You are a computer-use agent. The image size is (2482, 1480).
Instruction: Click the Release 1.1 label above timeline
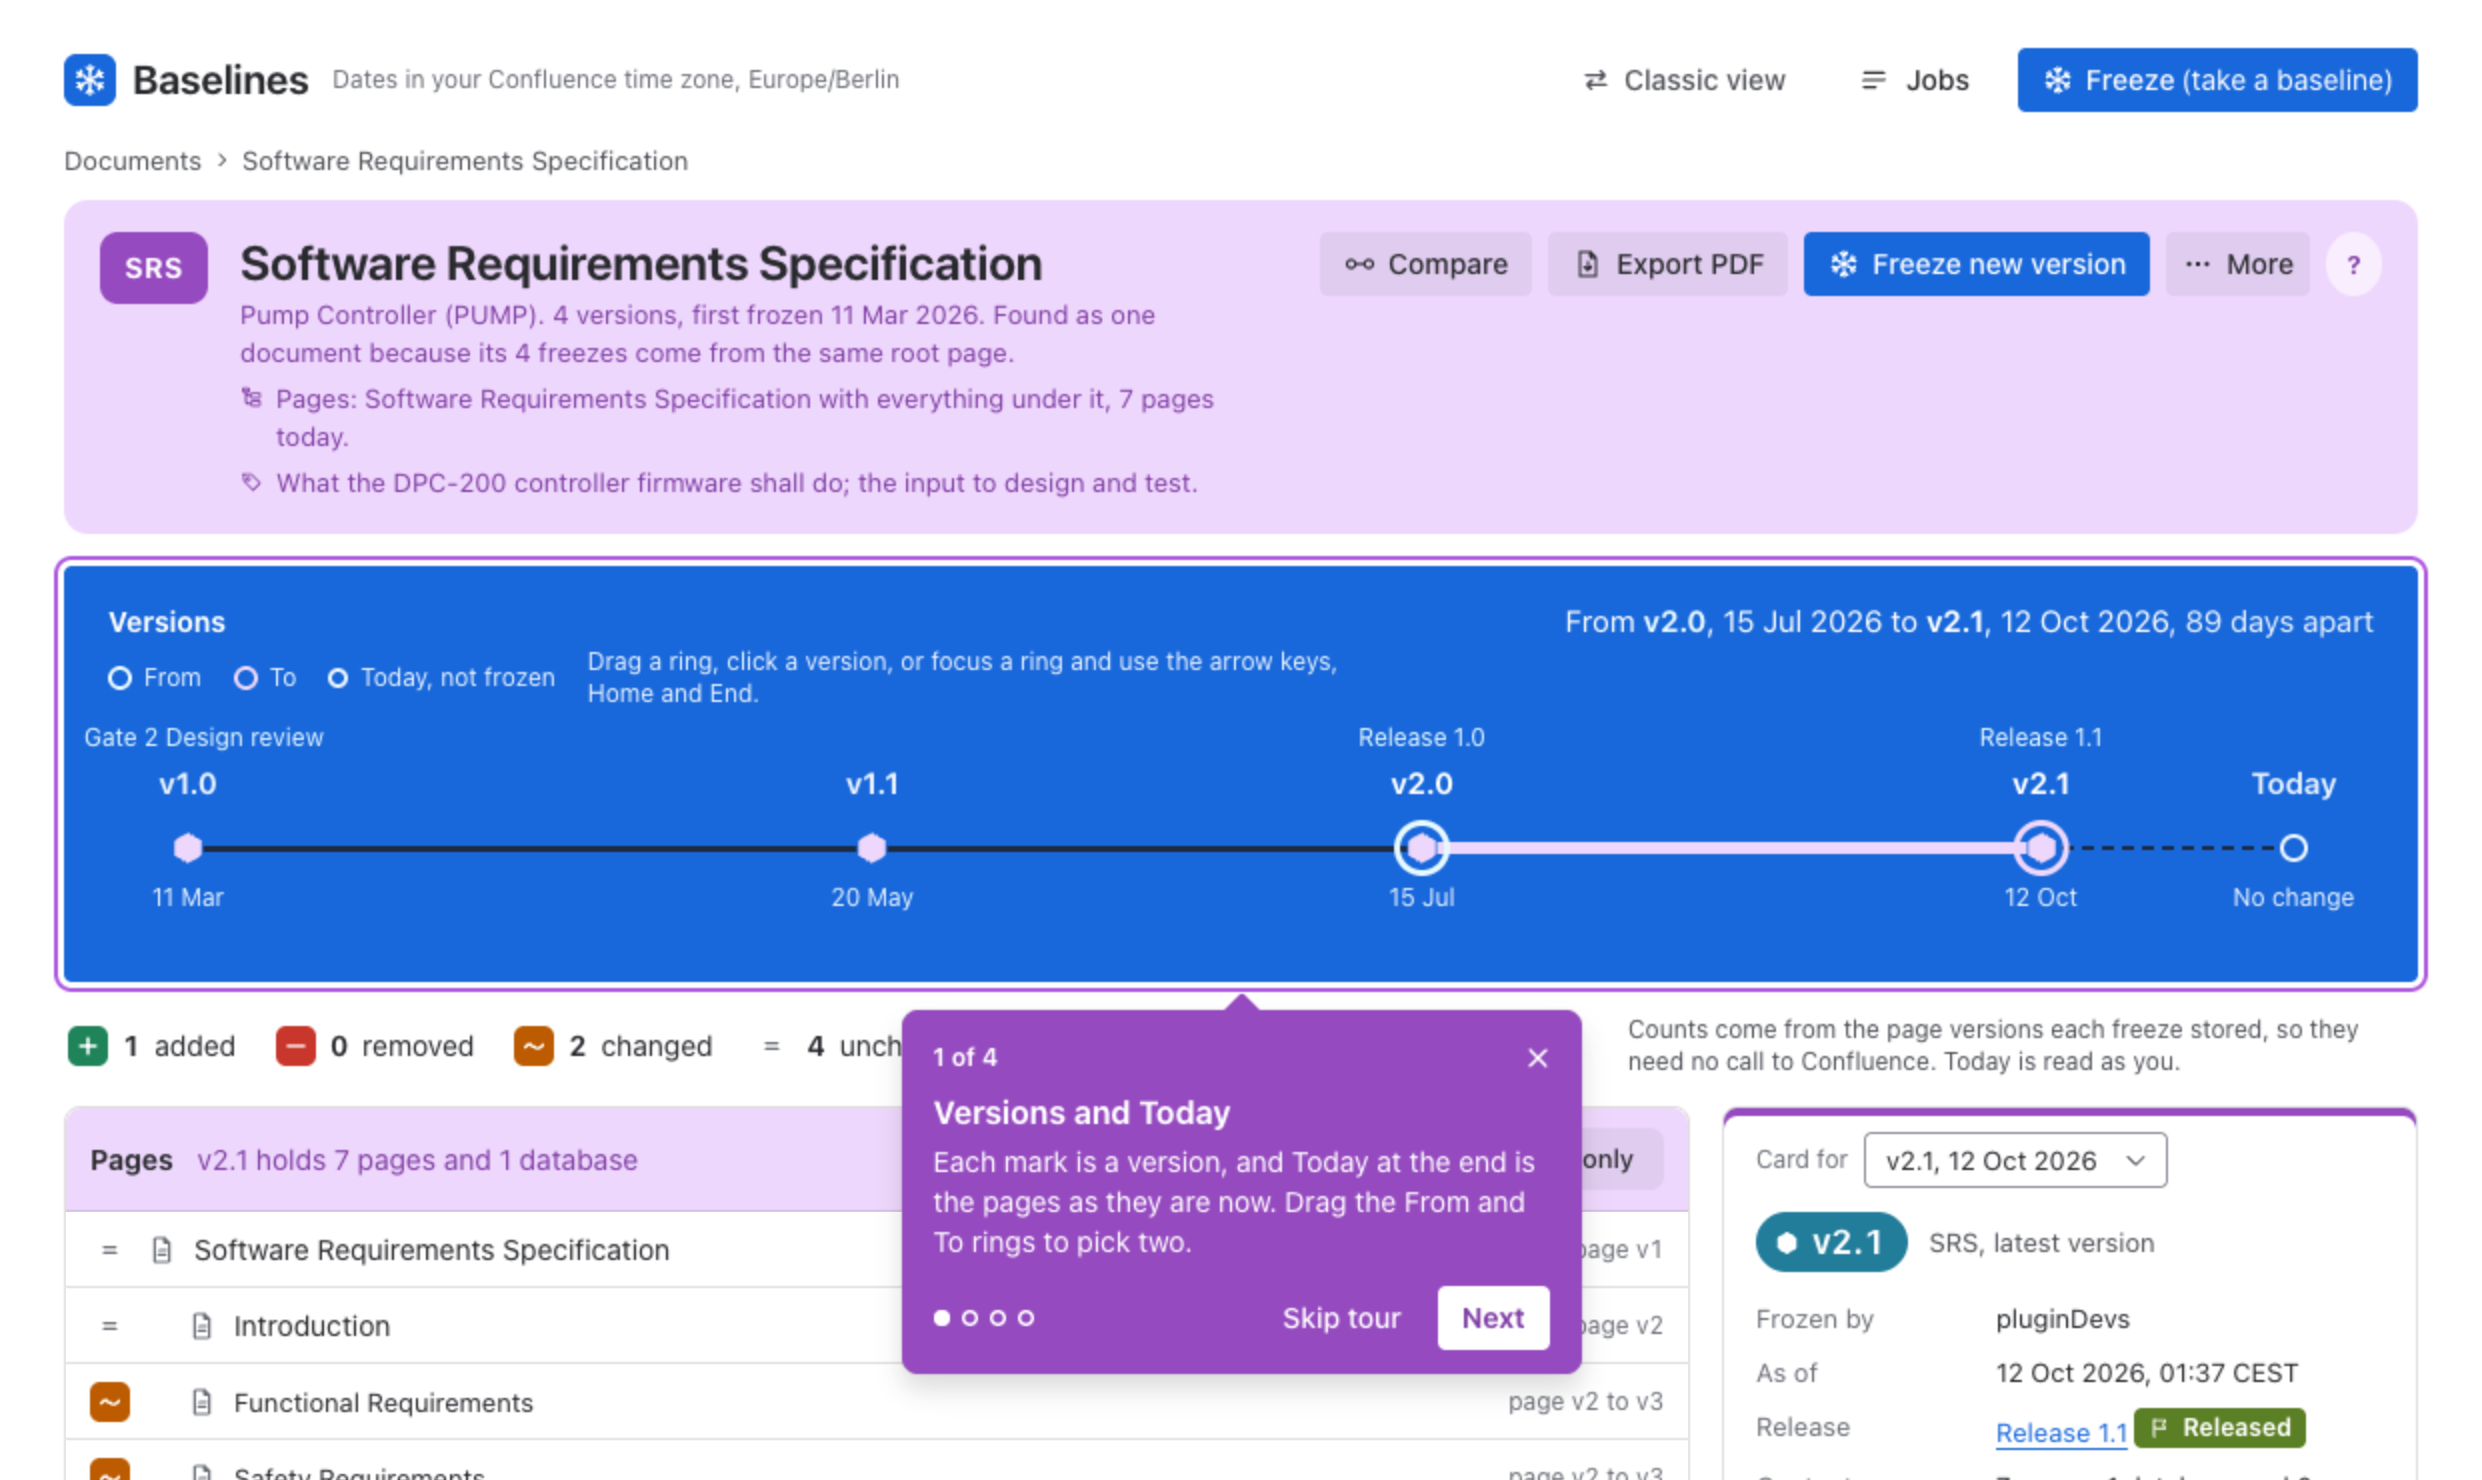(2040, 738)
